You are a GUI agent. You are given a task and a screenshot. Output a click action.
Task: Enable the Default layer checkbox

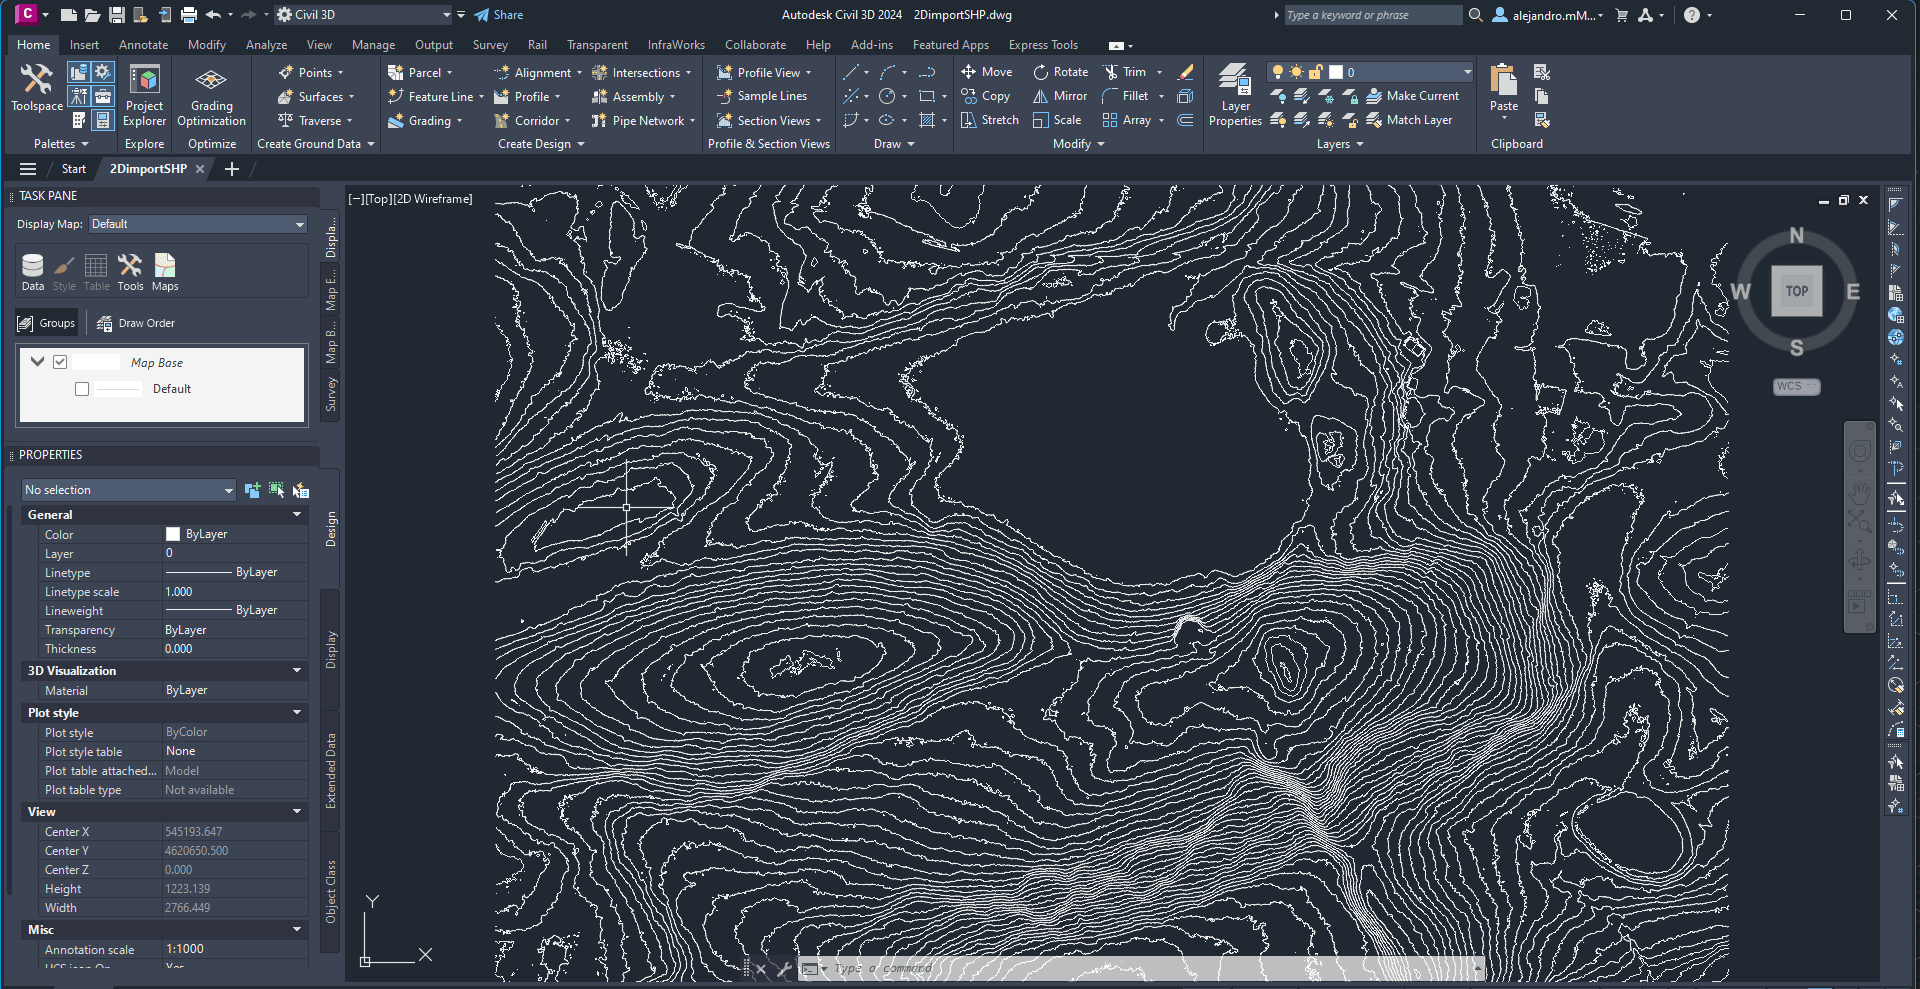coord(82,389)
